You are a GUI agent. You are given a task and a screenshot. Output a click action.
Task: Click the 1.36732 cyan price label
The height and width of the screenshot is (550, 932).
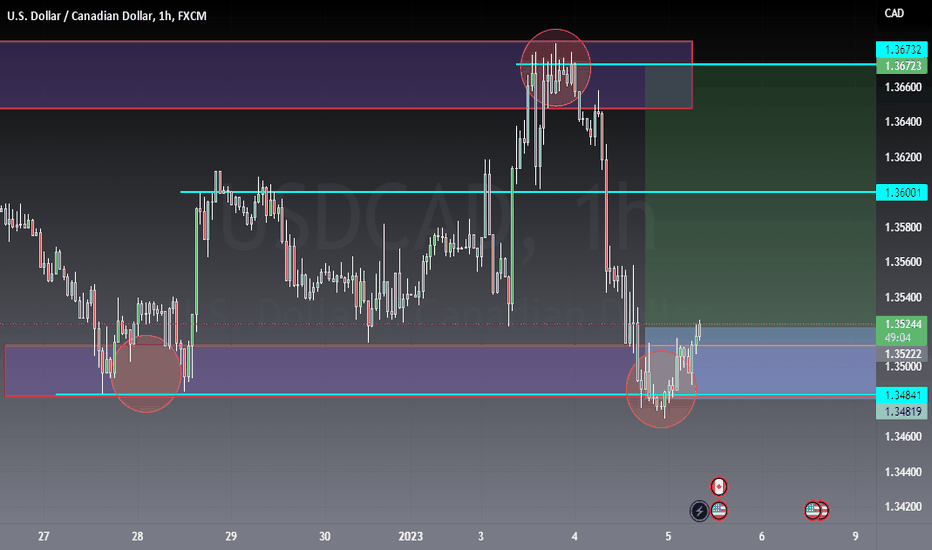(902, 50)
